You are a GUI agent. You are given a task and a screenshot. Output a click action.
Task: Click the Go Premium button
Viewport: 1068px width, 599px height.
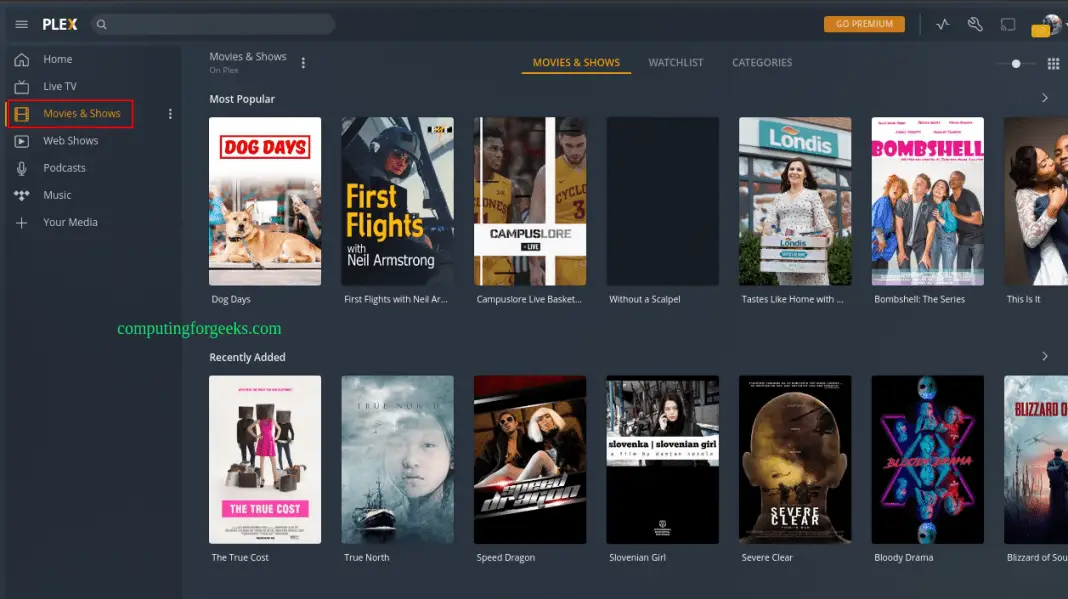pos(863,23)
